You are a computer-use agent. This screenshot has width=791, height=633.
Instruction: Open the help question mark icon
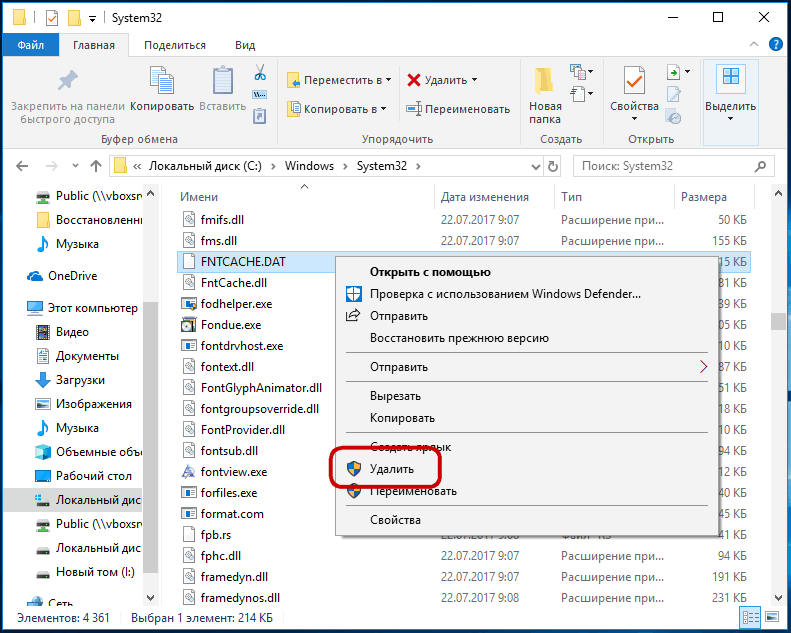pyautogui.click(x=775, y=44)
